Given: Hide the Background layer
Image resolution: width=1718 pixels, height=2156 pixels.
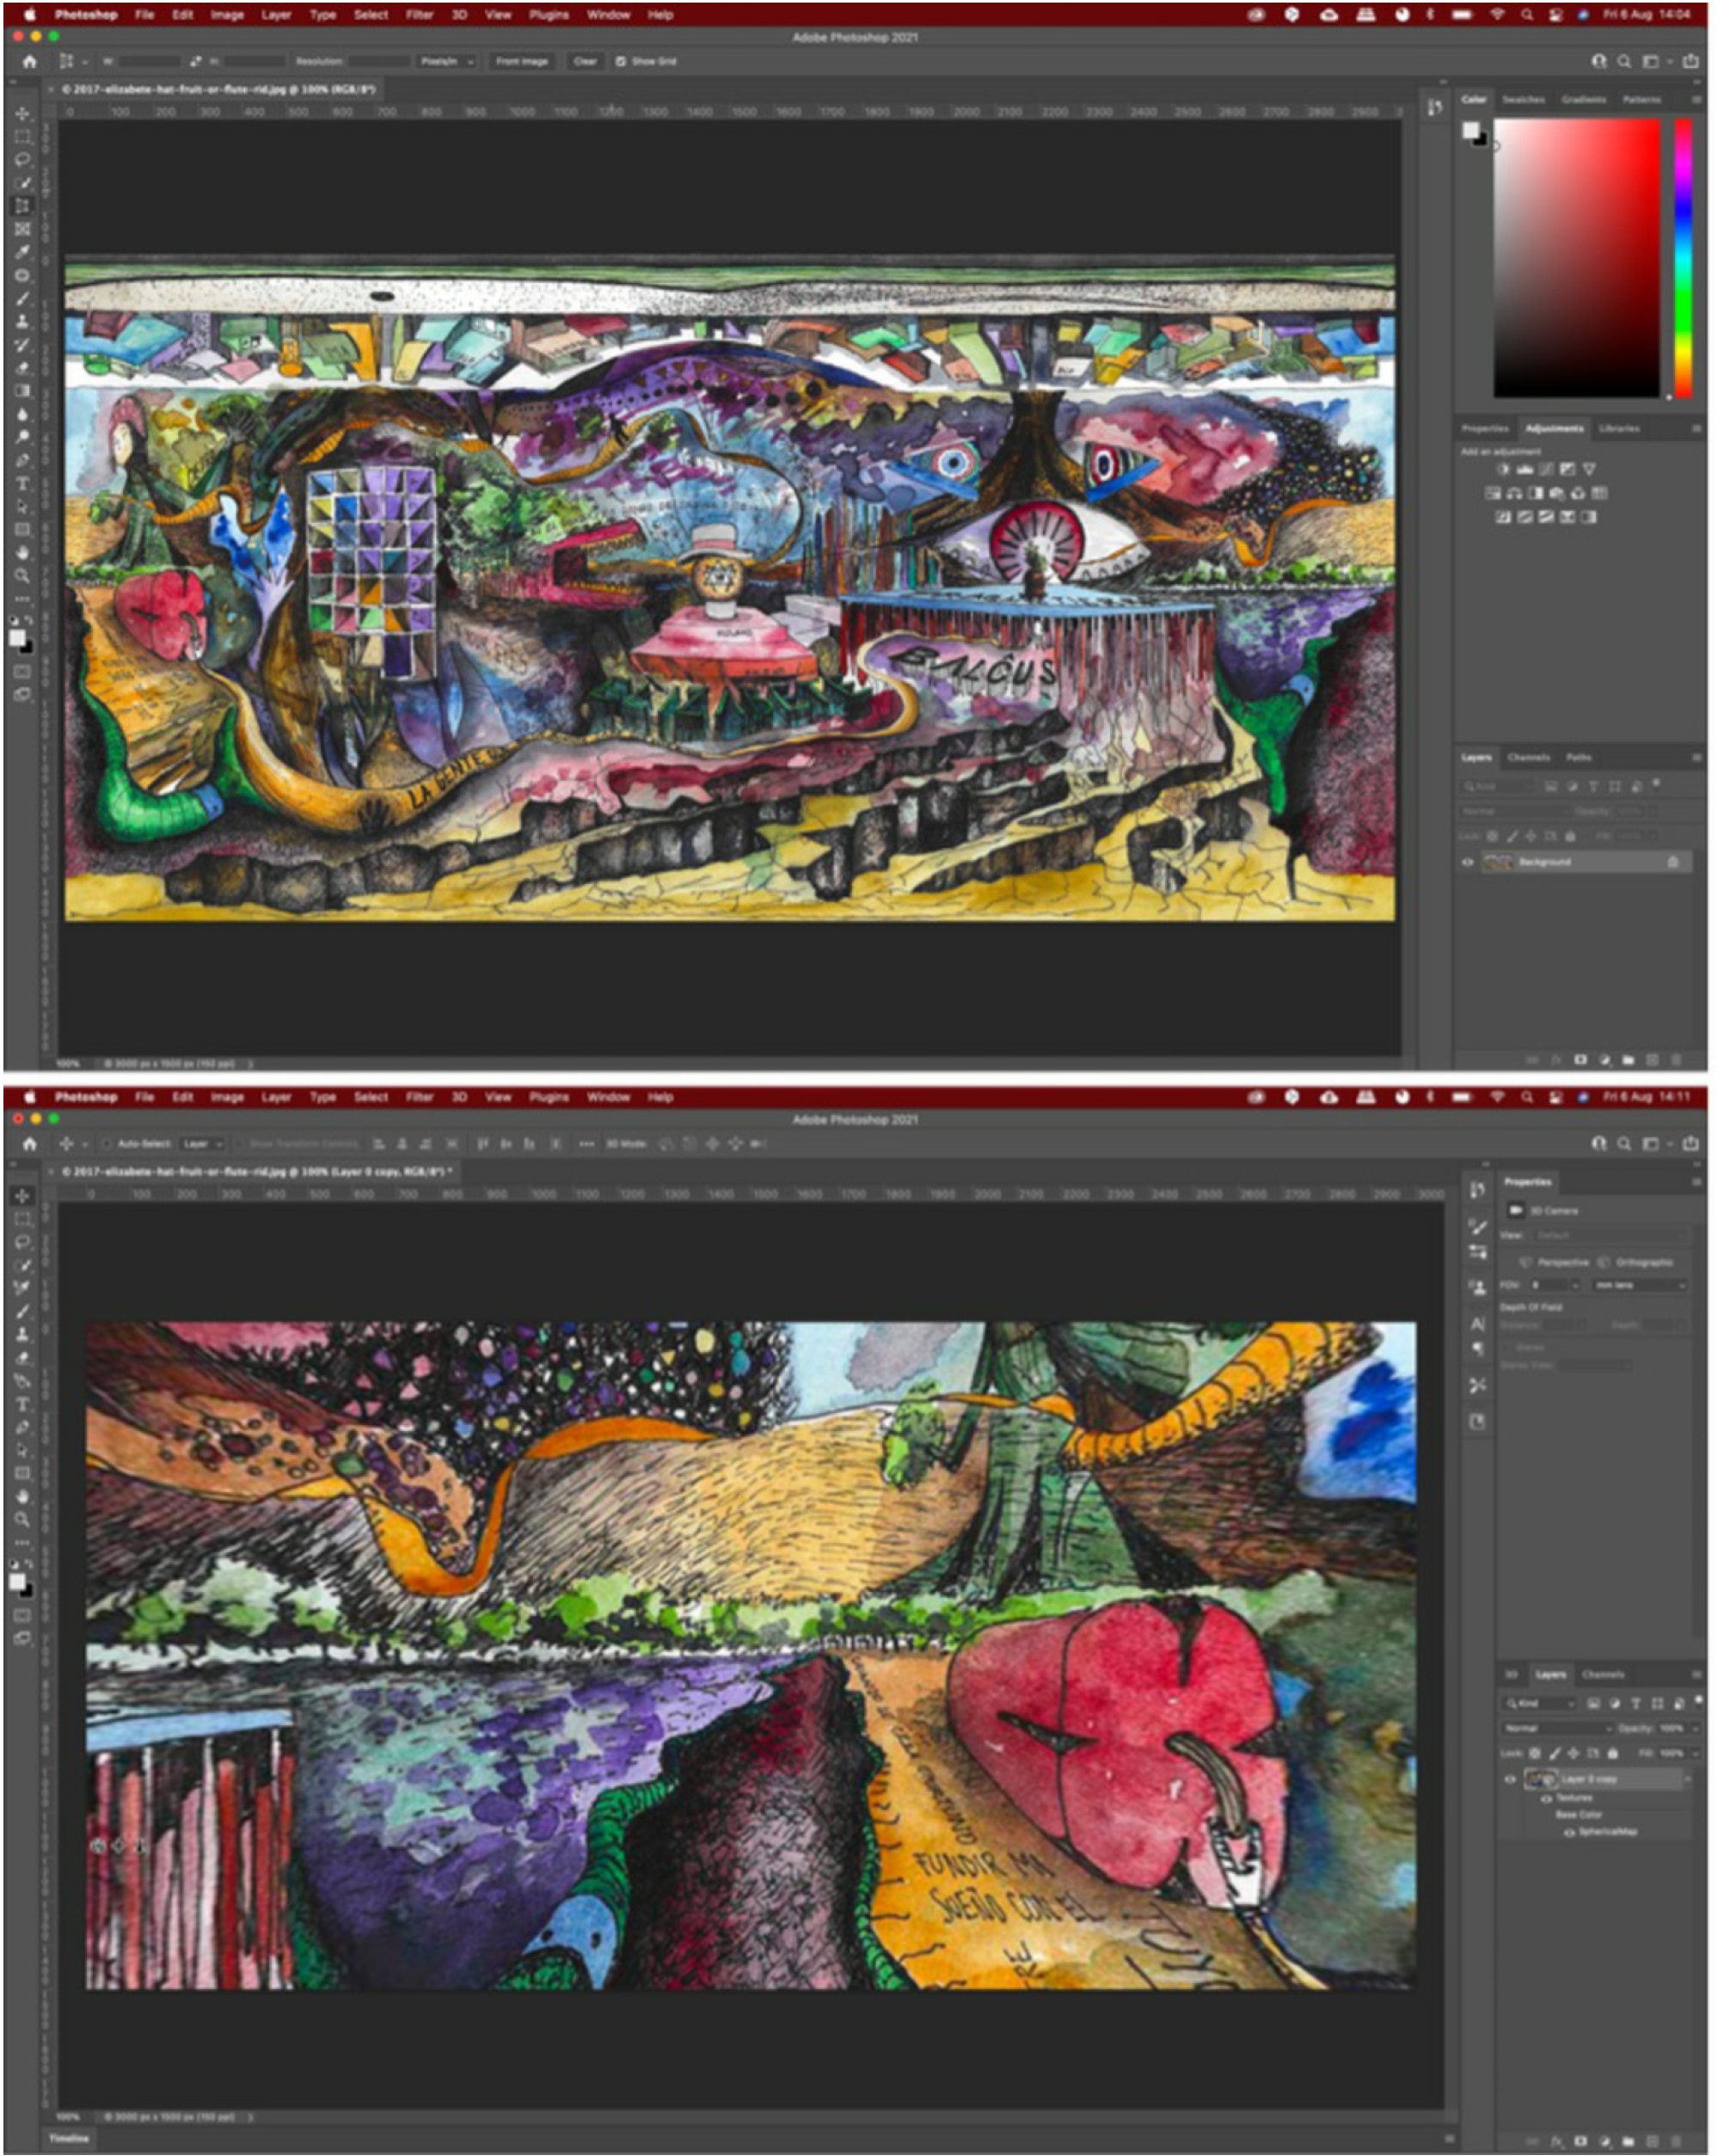Looking at the screenshot, I should (1468, 862).
